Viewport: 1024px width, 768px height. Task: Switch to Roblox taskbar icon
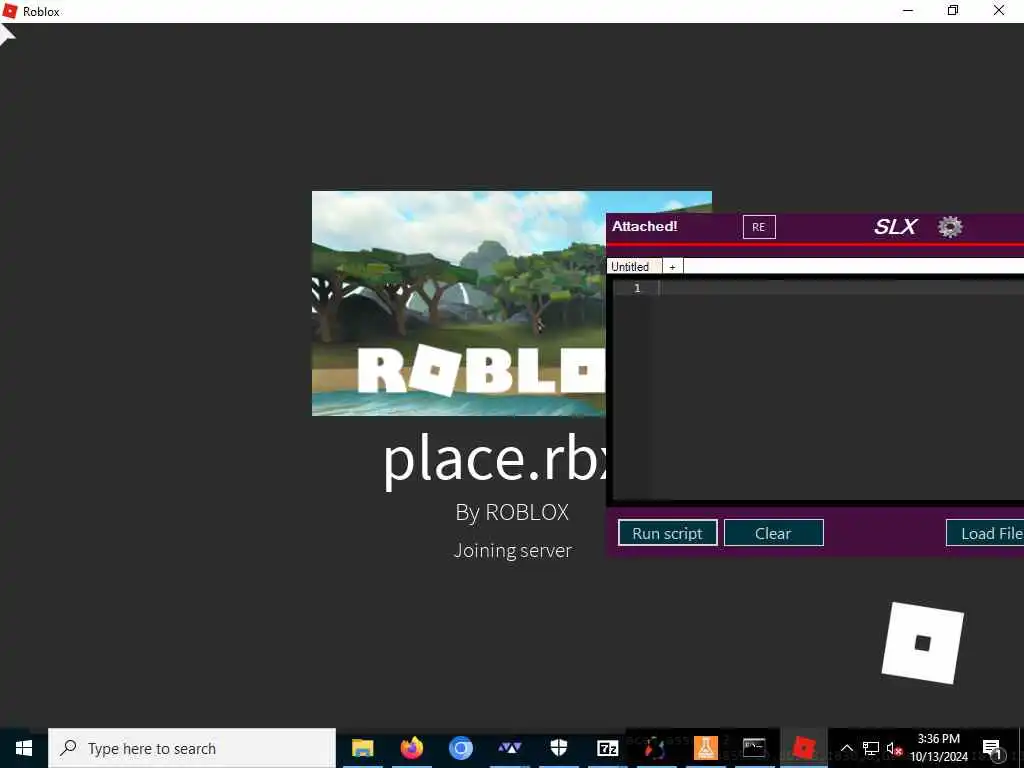(803, 748)
